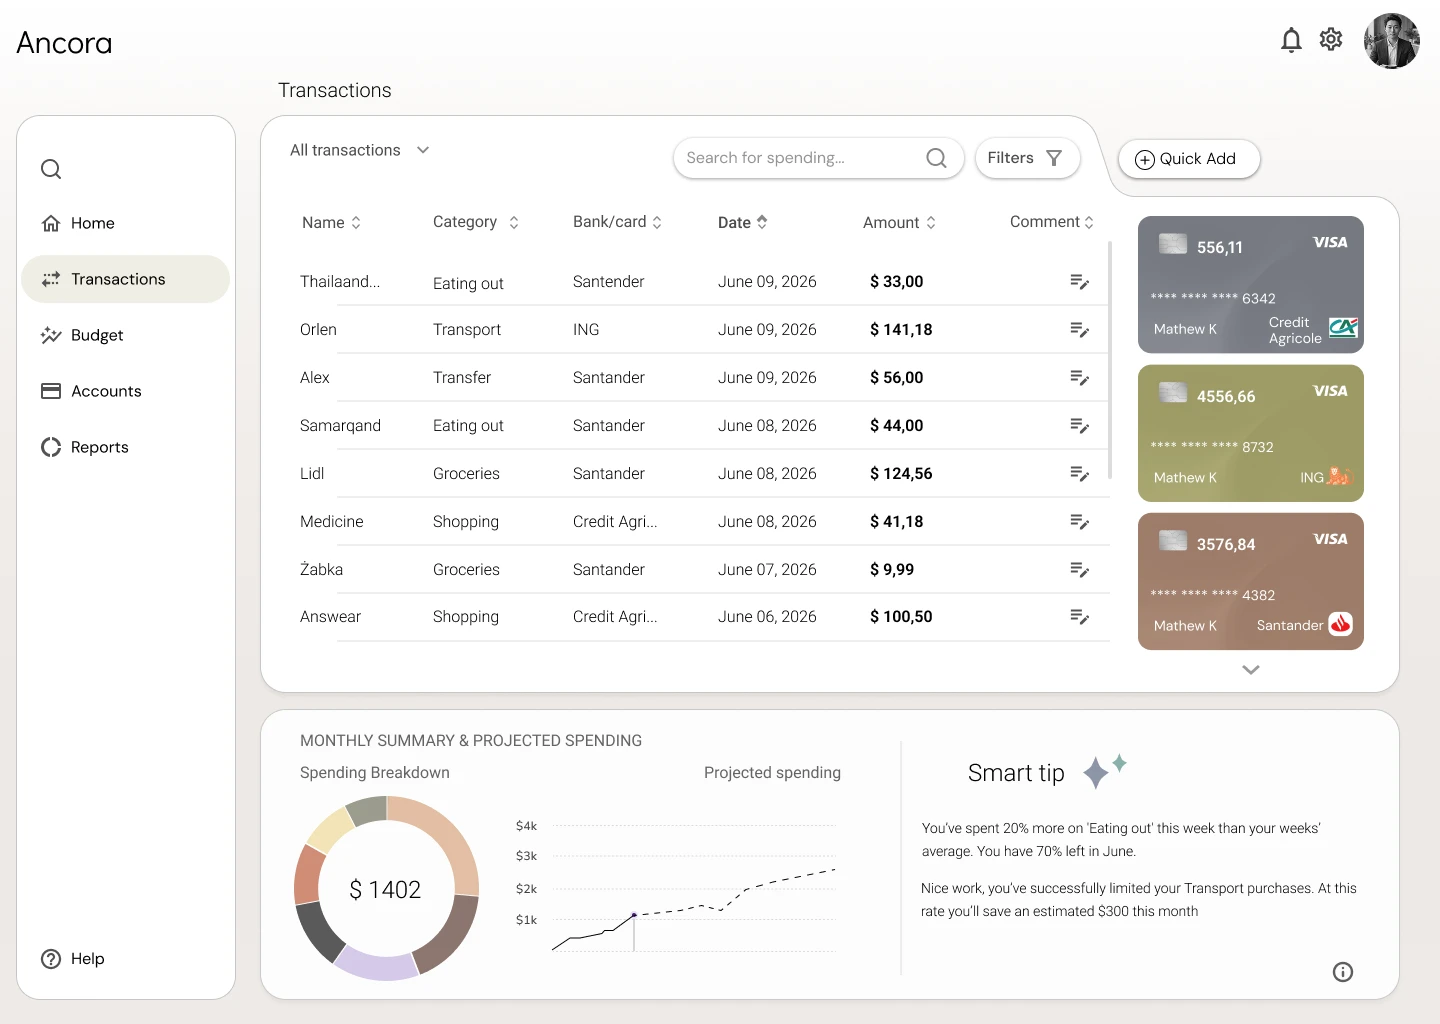1440x1024 pixels.
Task: Select Transactions in sidebar
Action: pos(125,279)
